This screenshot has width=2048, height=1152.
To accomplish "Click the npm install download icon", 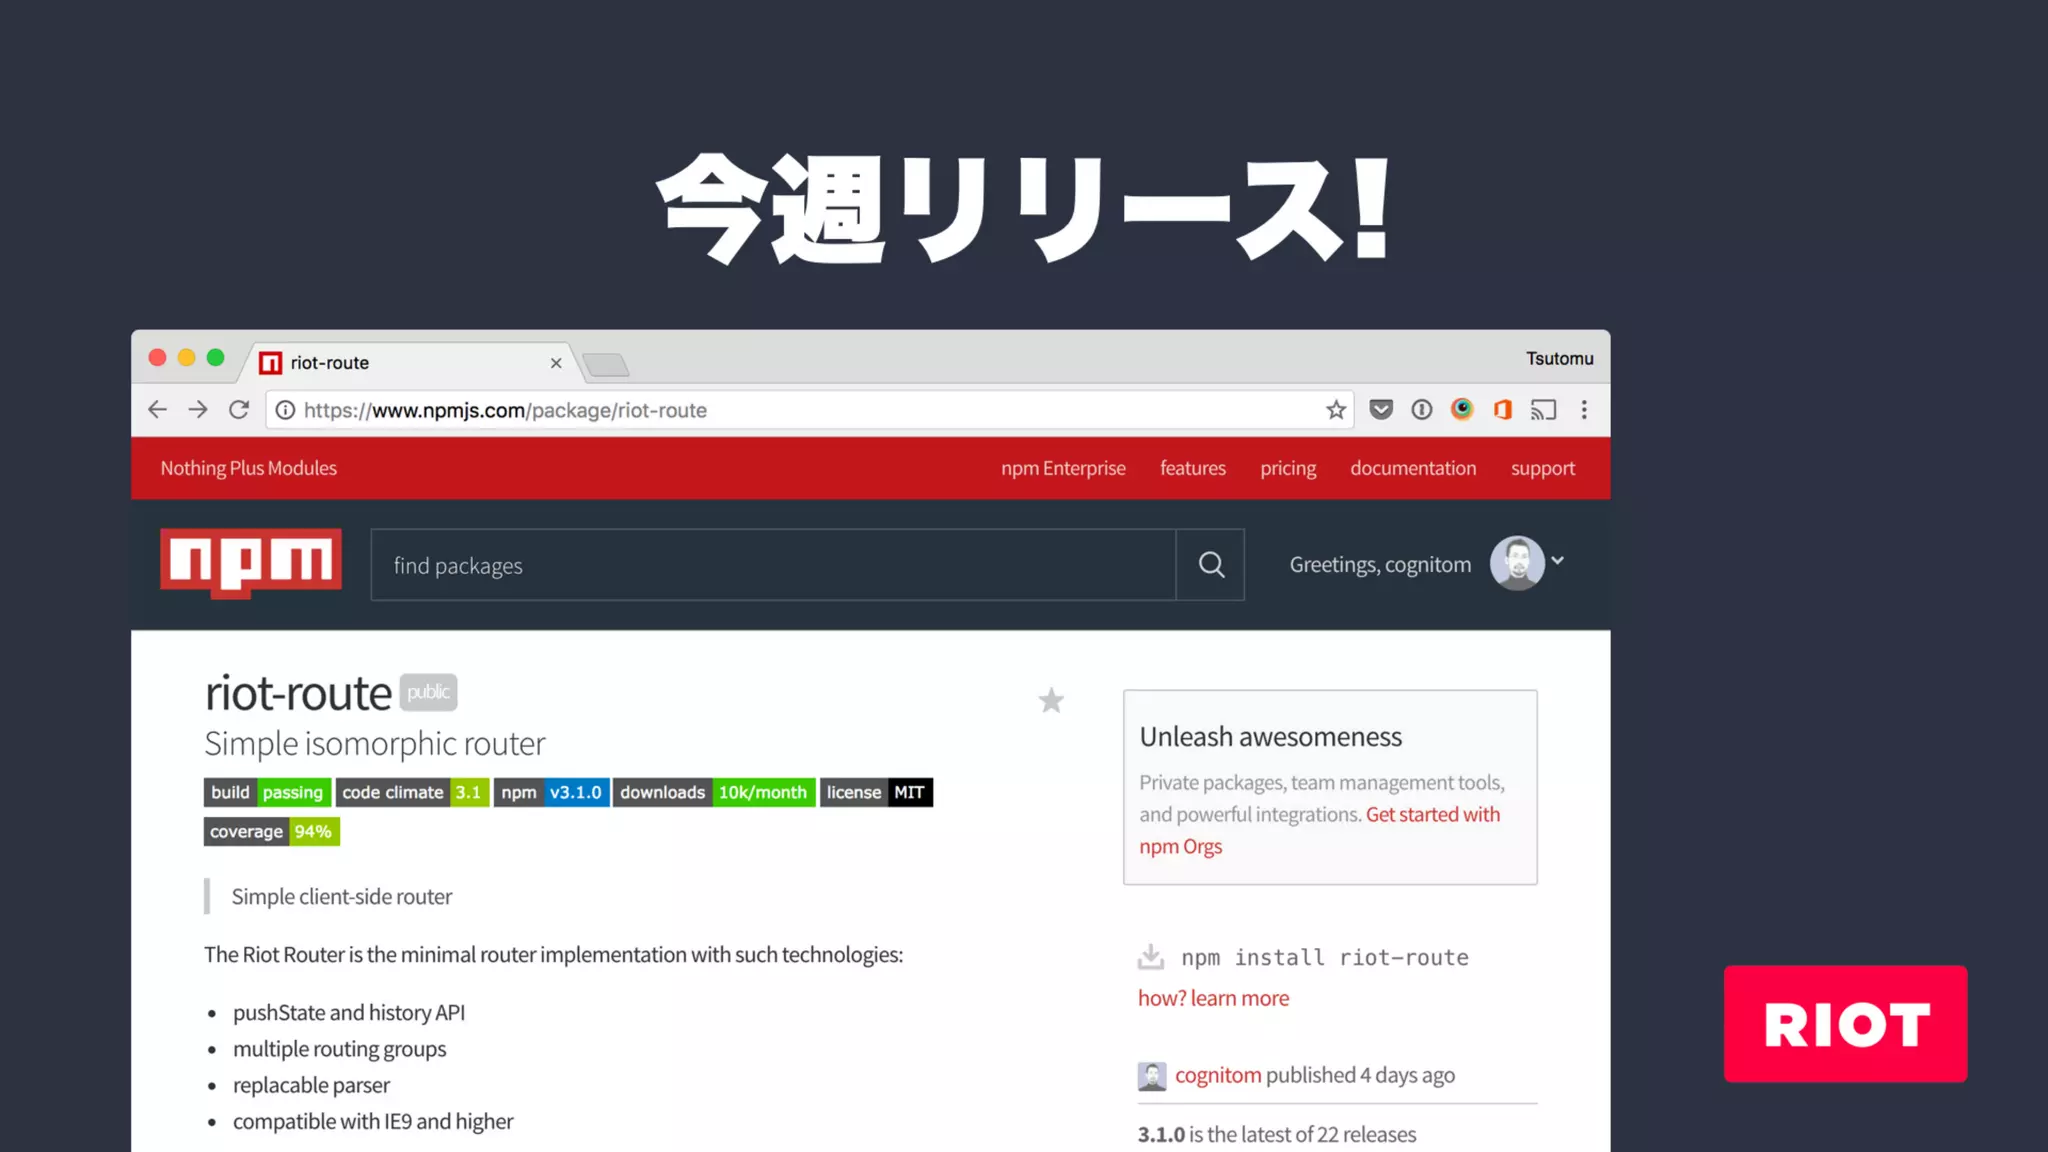I will (1151, 956).
